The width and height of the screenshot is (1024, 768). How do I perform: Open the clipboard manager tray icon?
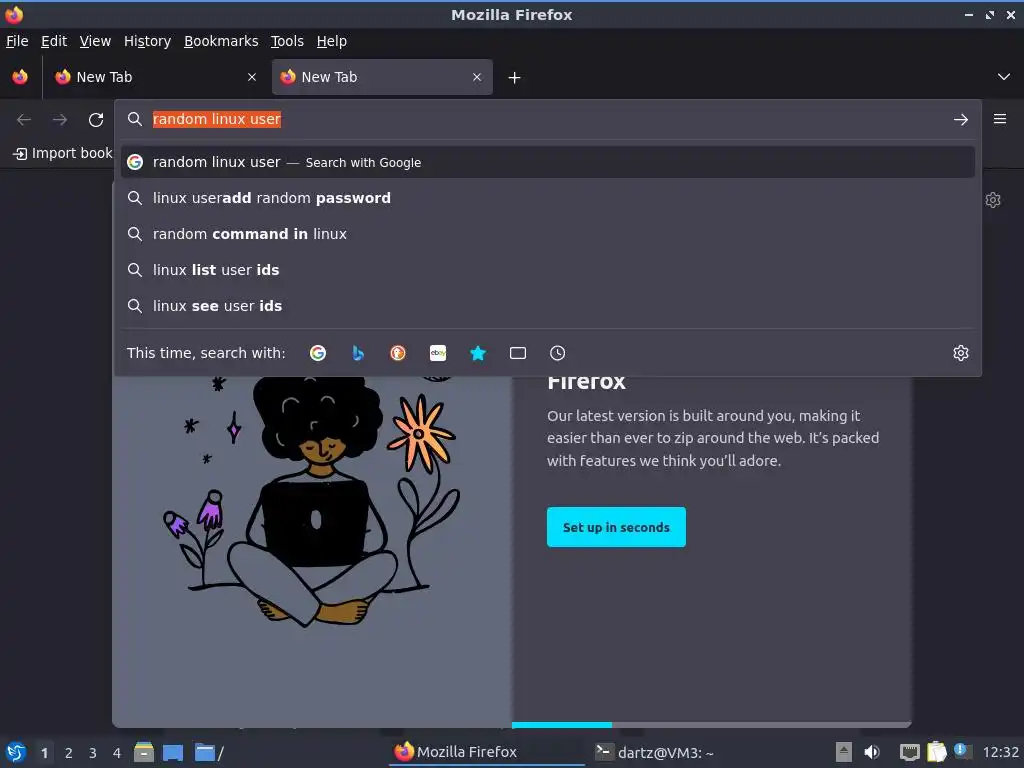936,752
